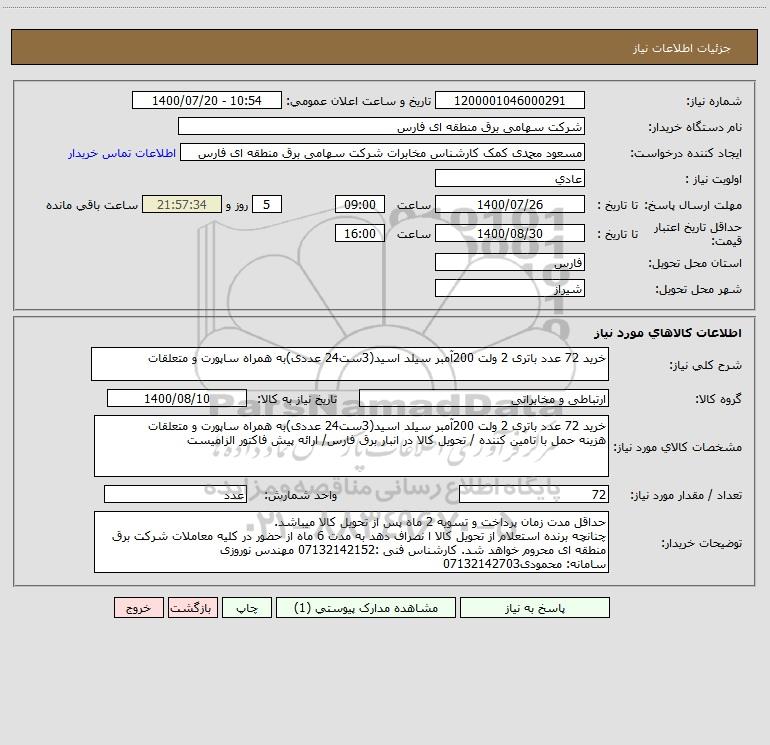This screenshot has height=745, width=770.
Task: Click the جزئیات اطلاعات نیاز header title
Action: click(682, 48)
